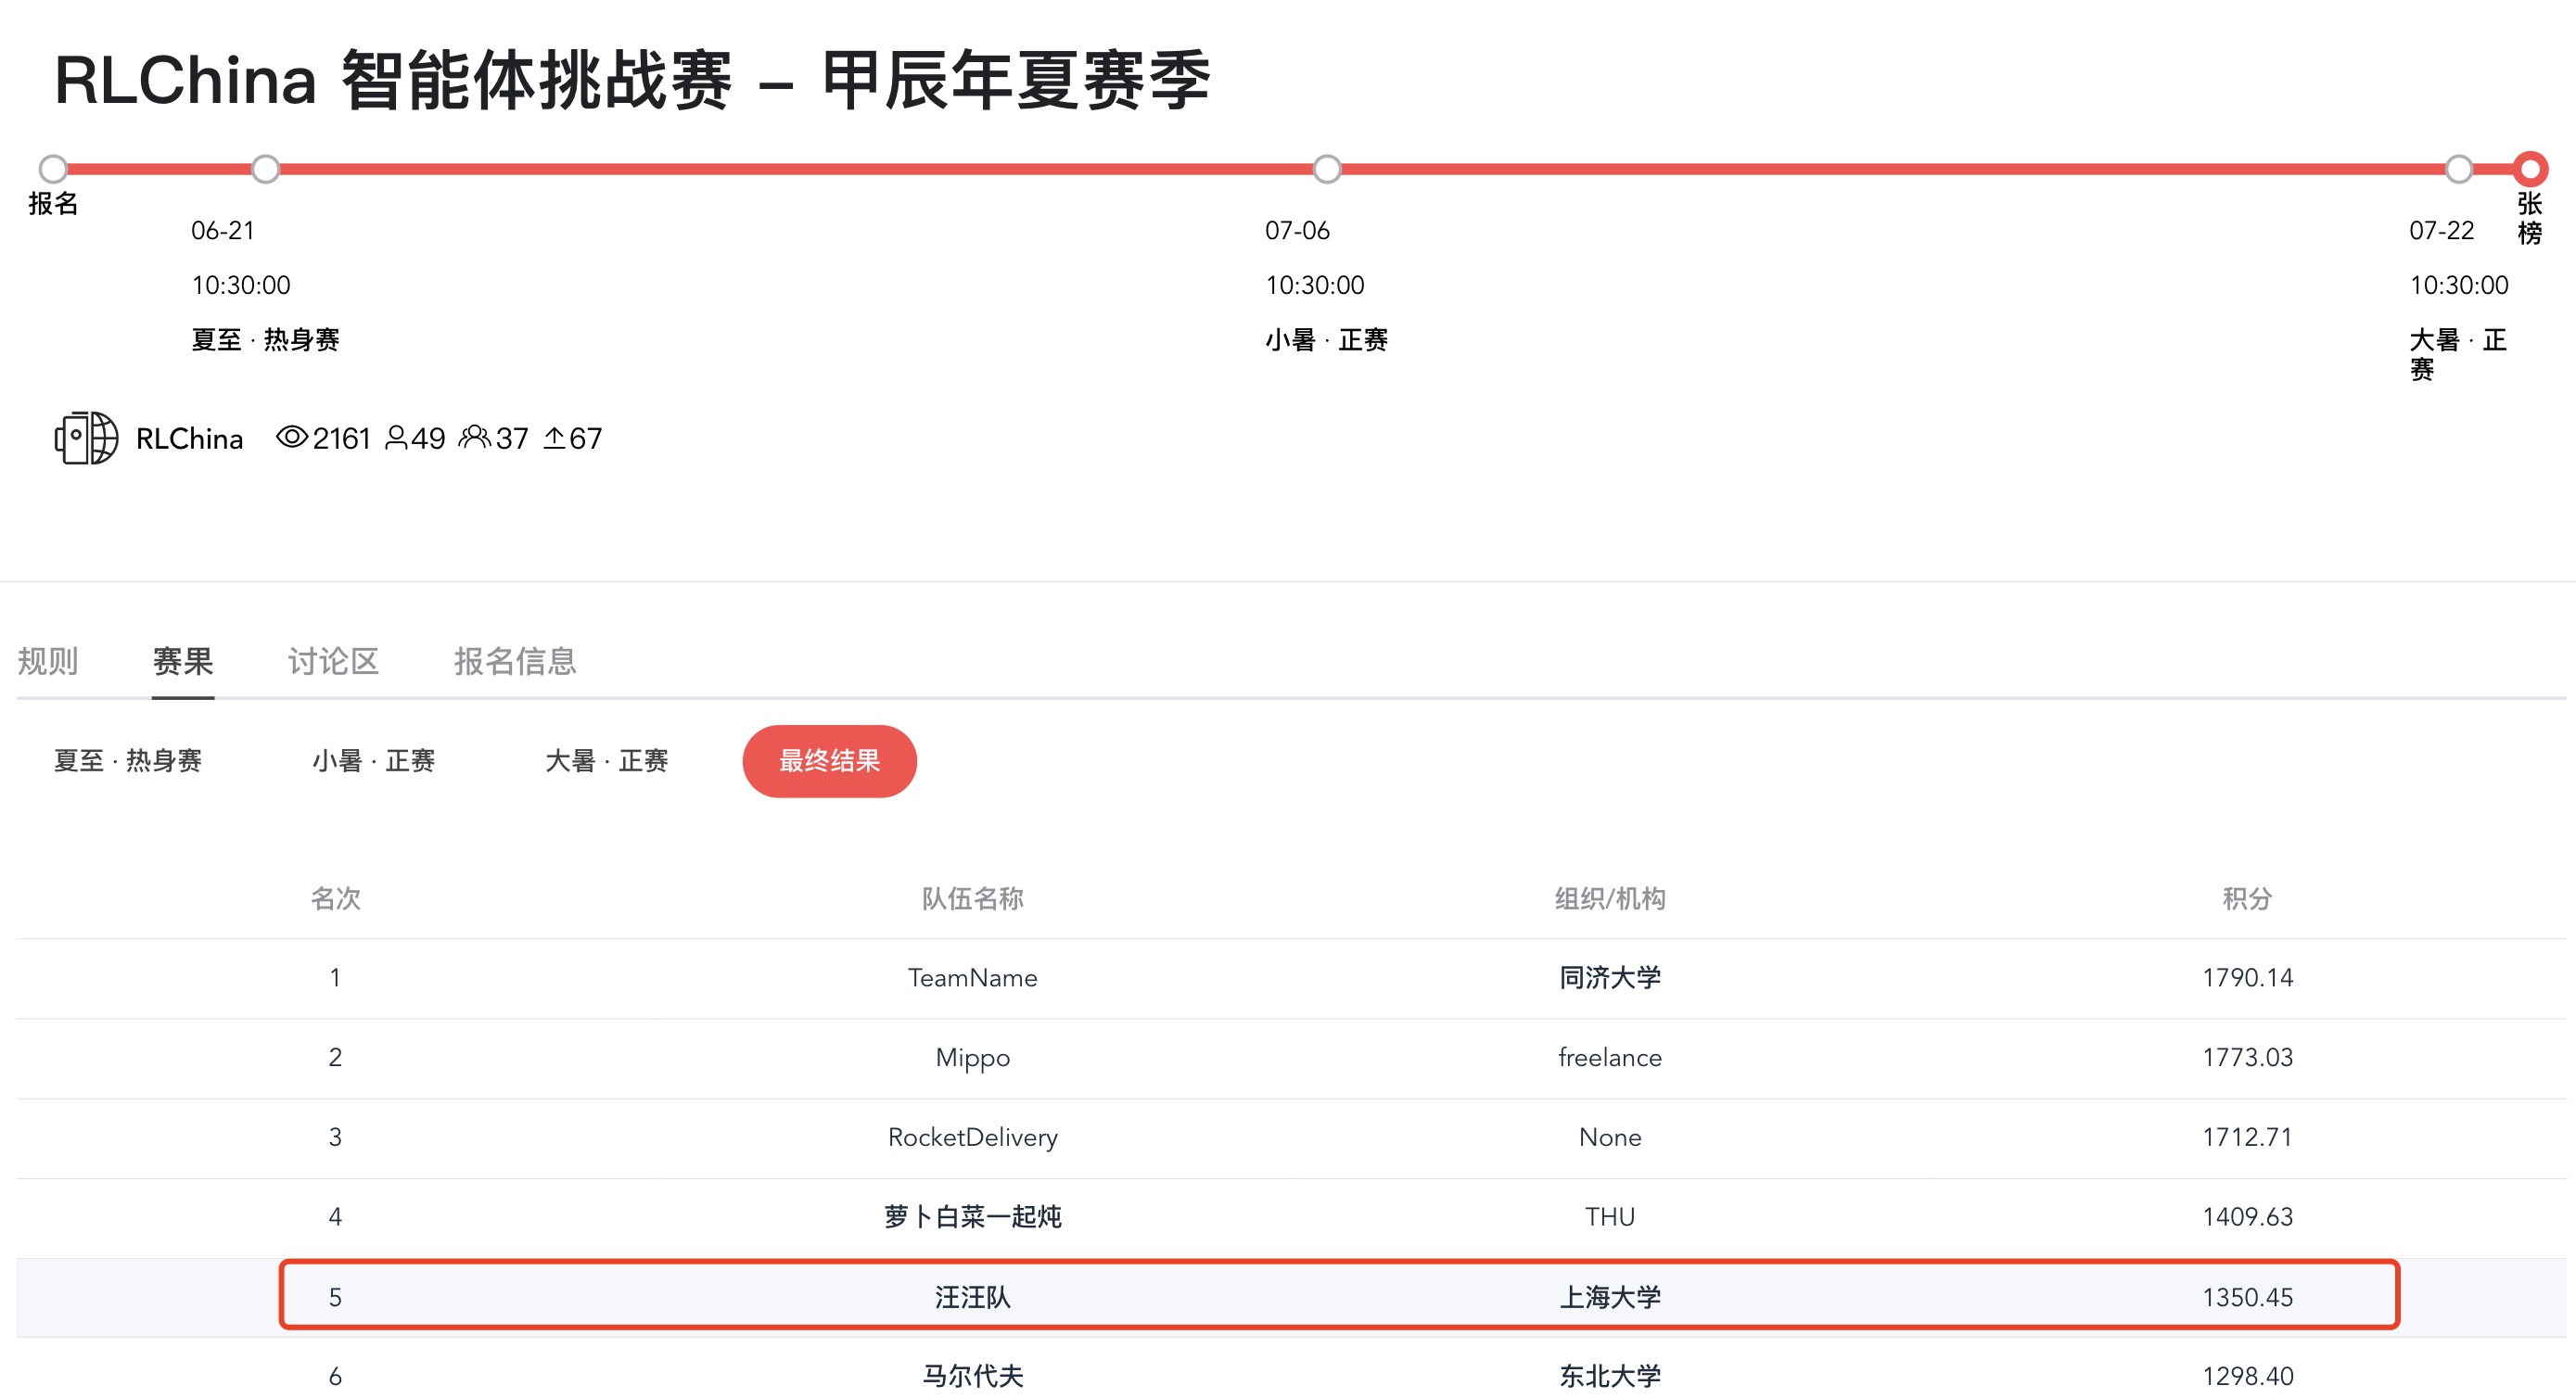Switch to the 讨论区 tab
The height and width of the screenshot is (1398, 2576).
(334, 661)
